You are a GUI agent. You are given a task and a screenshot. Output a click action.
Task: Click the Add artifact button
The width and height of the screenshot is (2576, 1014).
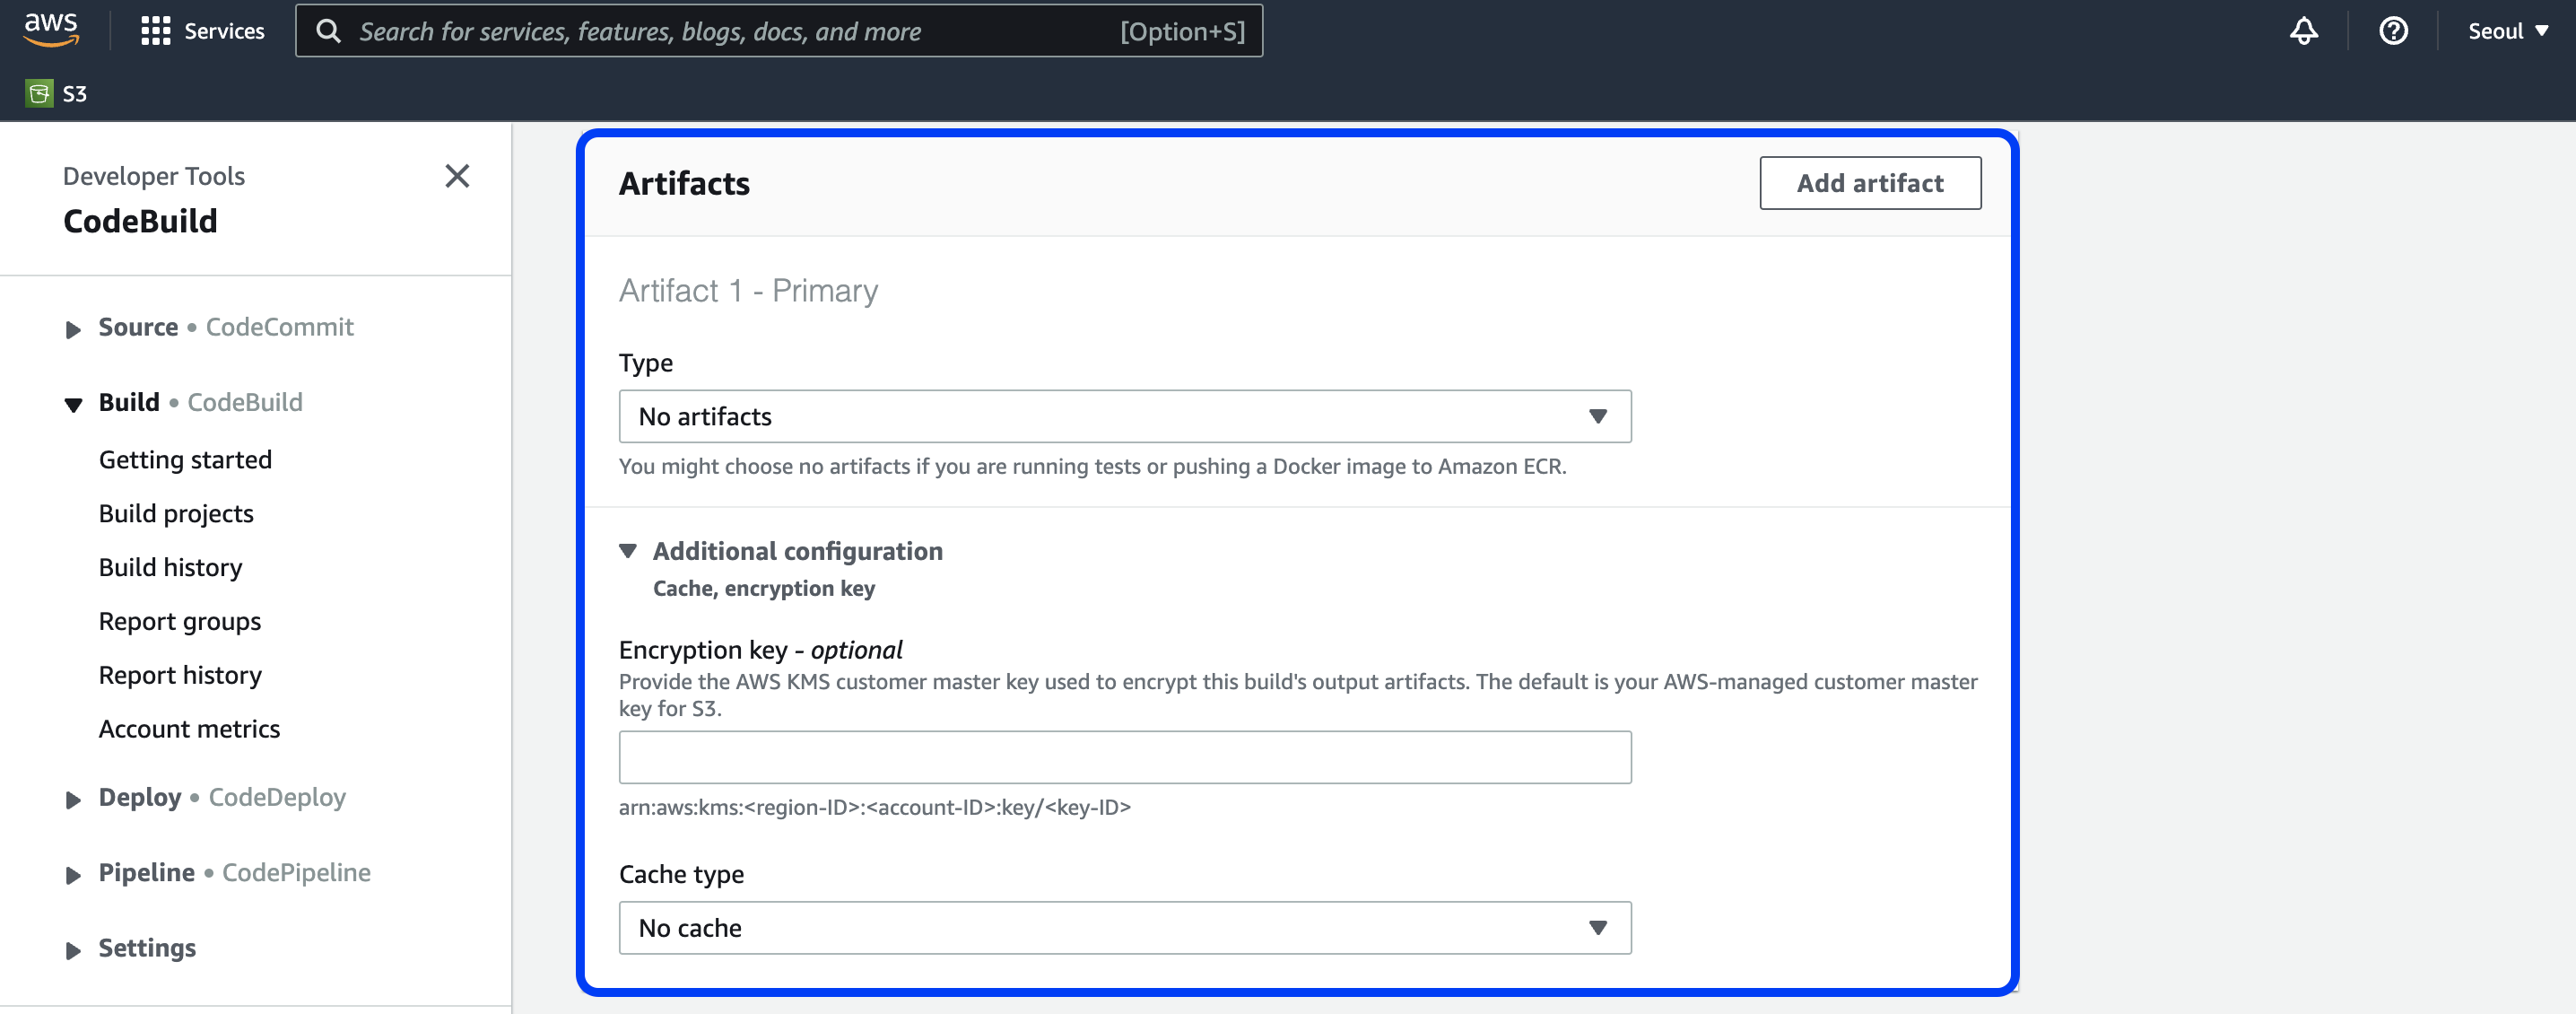pyautogui.click(x=1869, y=183)
